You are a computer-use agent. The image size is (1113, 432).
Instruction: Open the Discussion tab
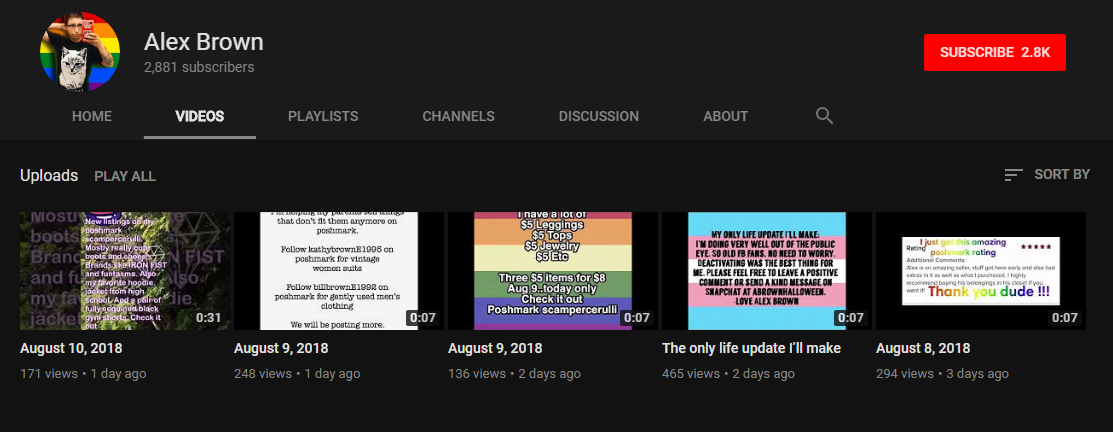pos(598,116)
